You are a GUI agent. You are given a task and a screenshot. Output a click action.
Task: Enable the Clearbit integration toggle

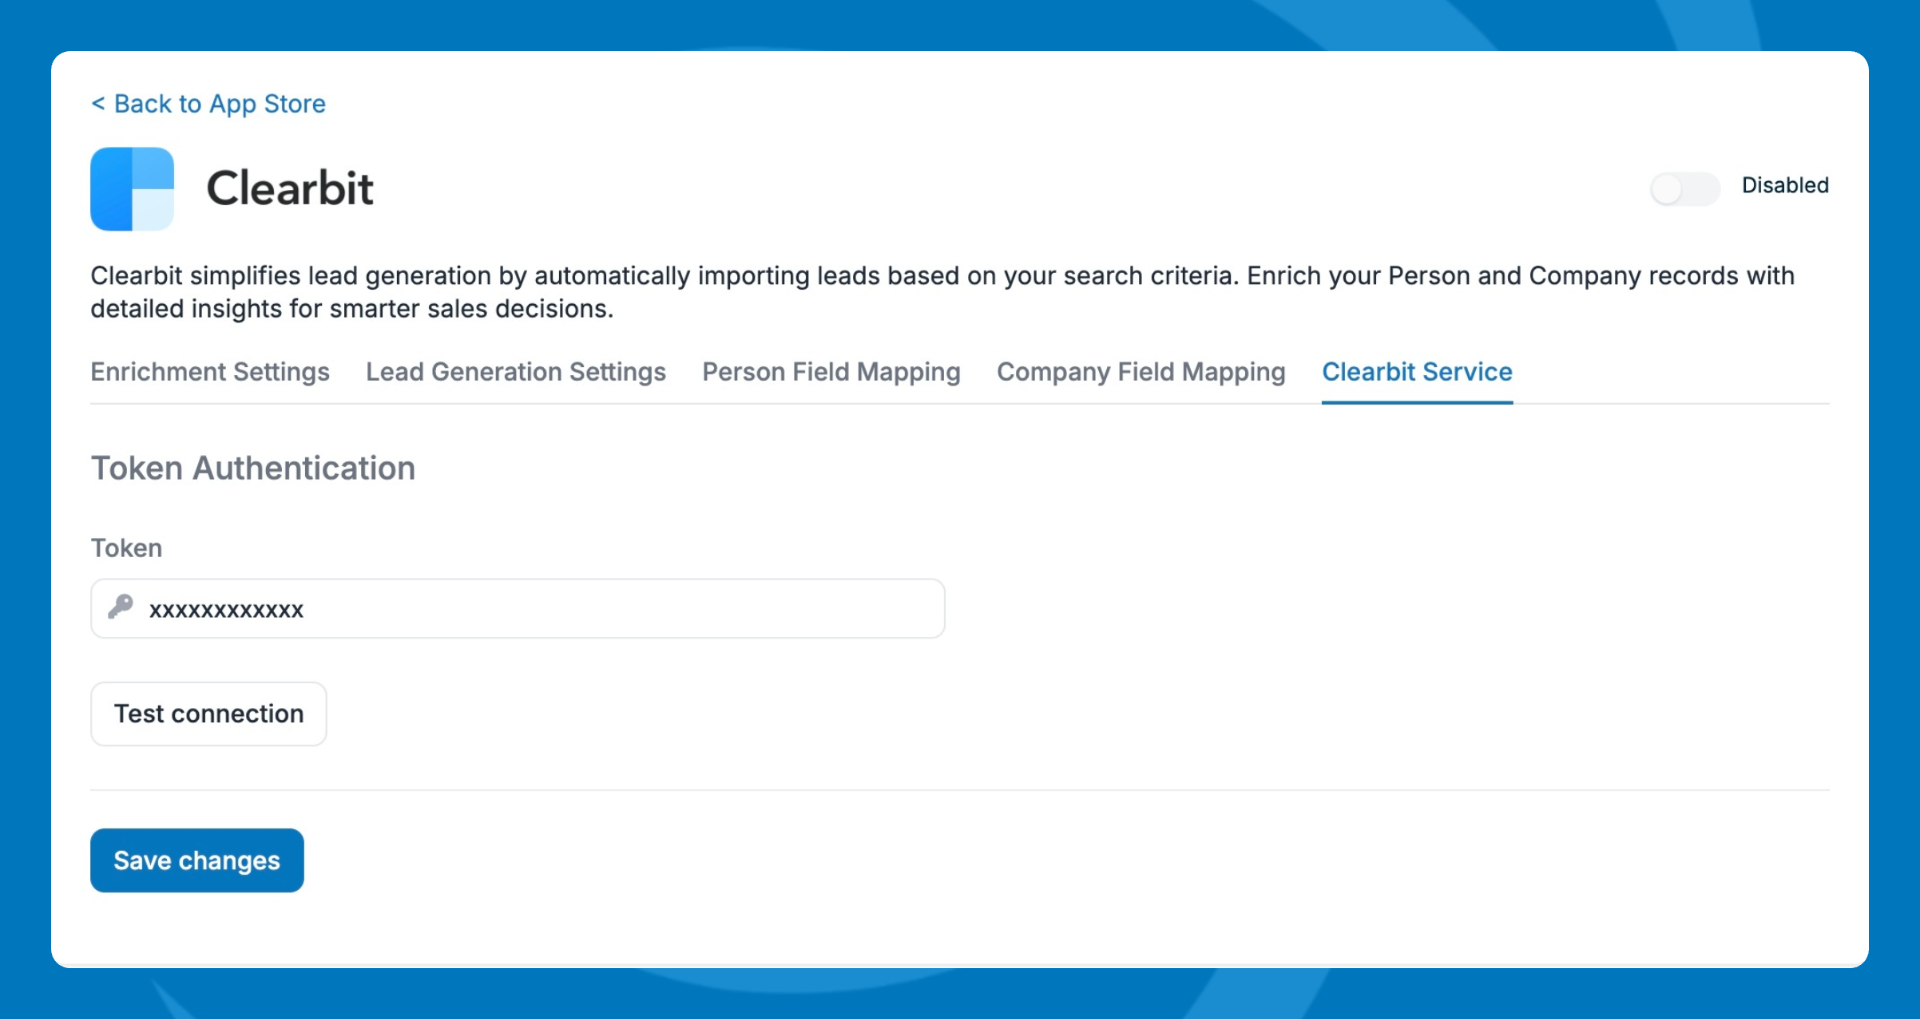coord(1684,188)
